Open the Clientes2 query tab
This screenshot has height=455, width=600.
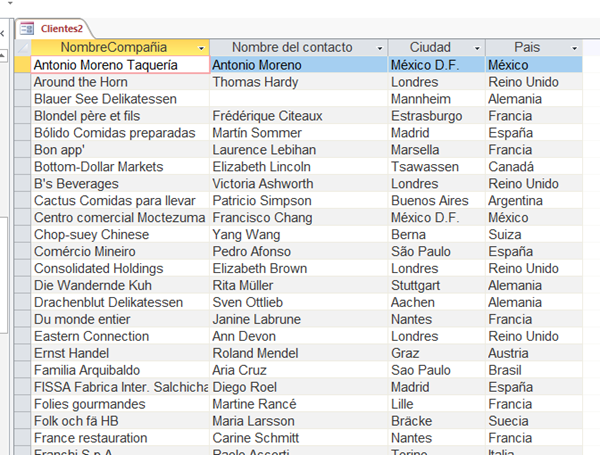54,29
